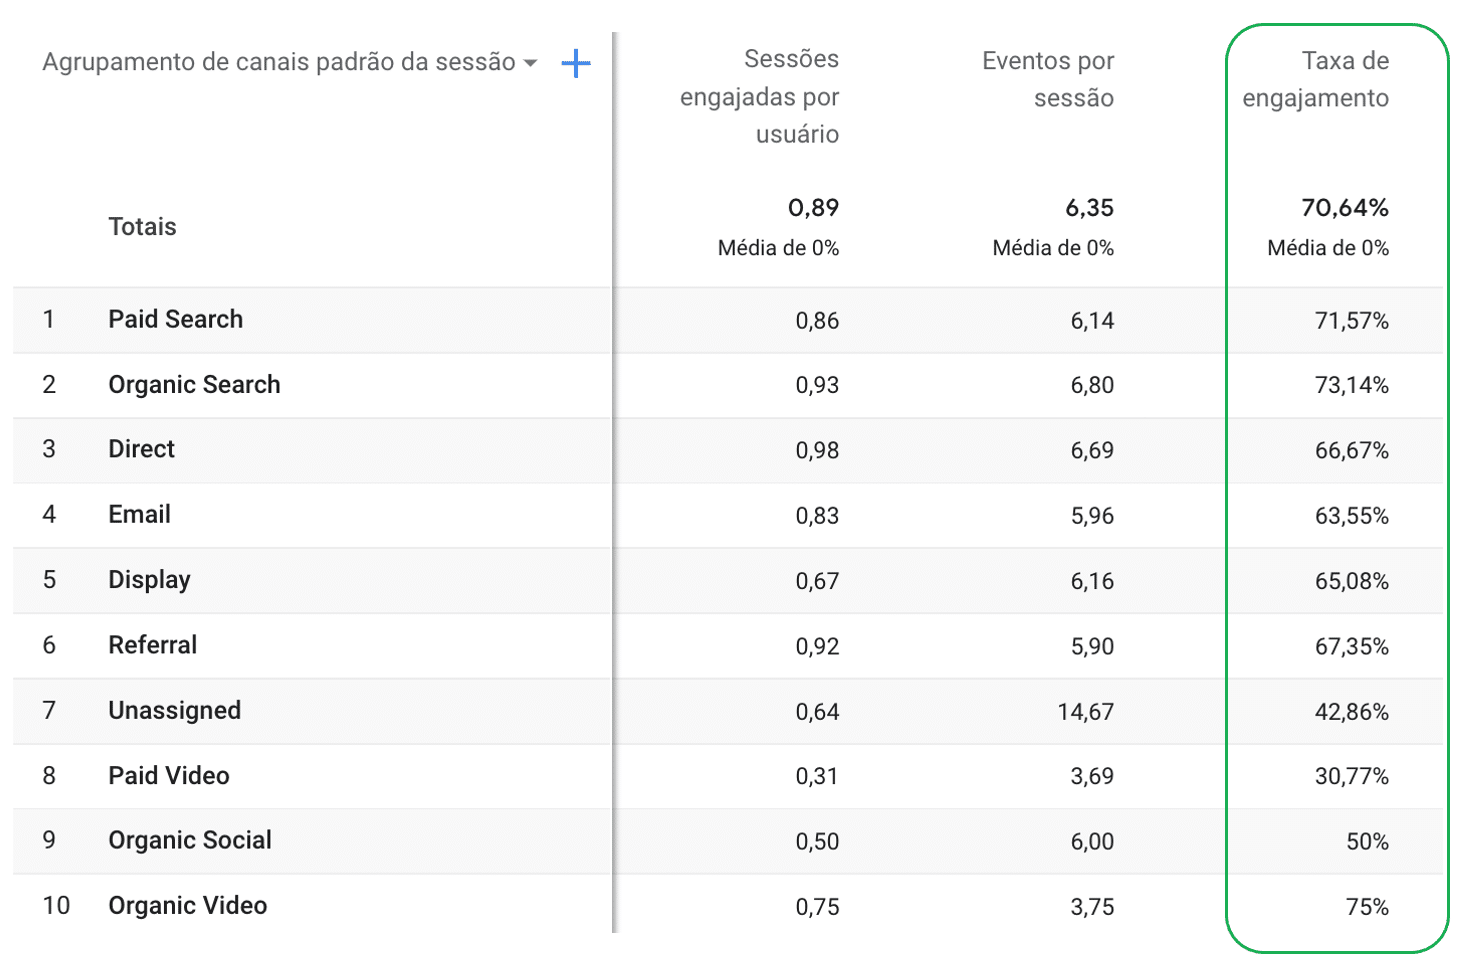This screenshot has width=1466, height=964.
Task: Click the 70,64% total engagement rate
Action: [1345, 208]
